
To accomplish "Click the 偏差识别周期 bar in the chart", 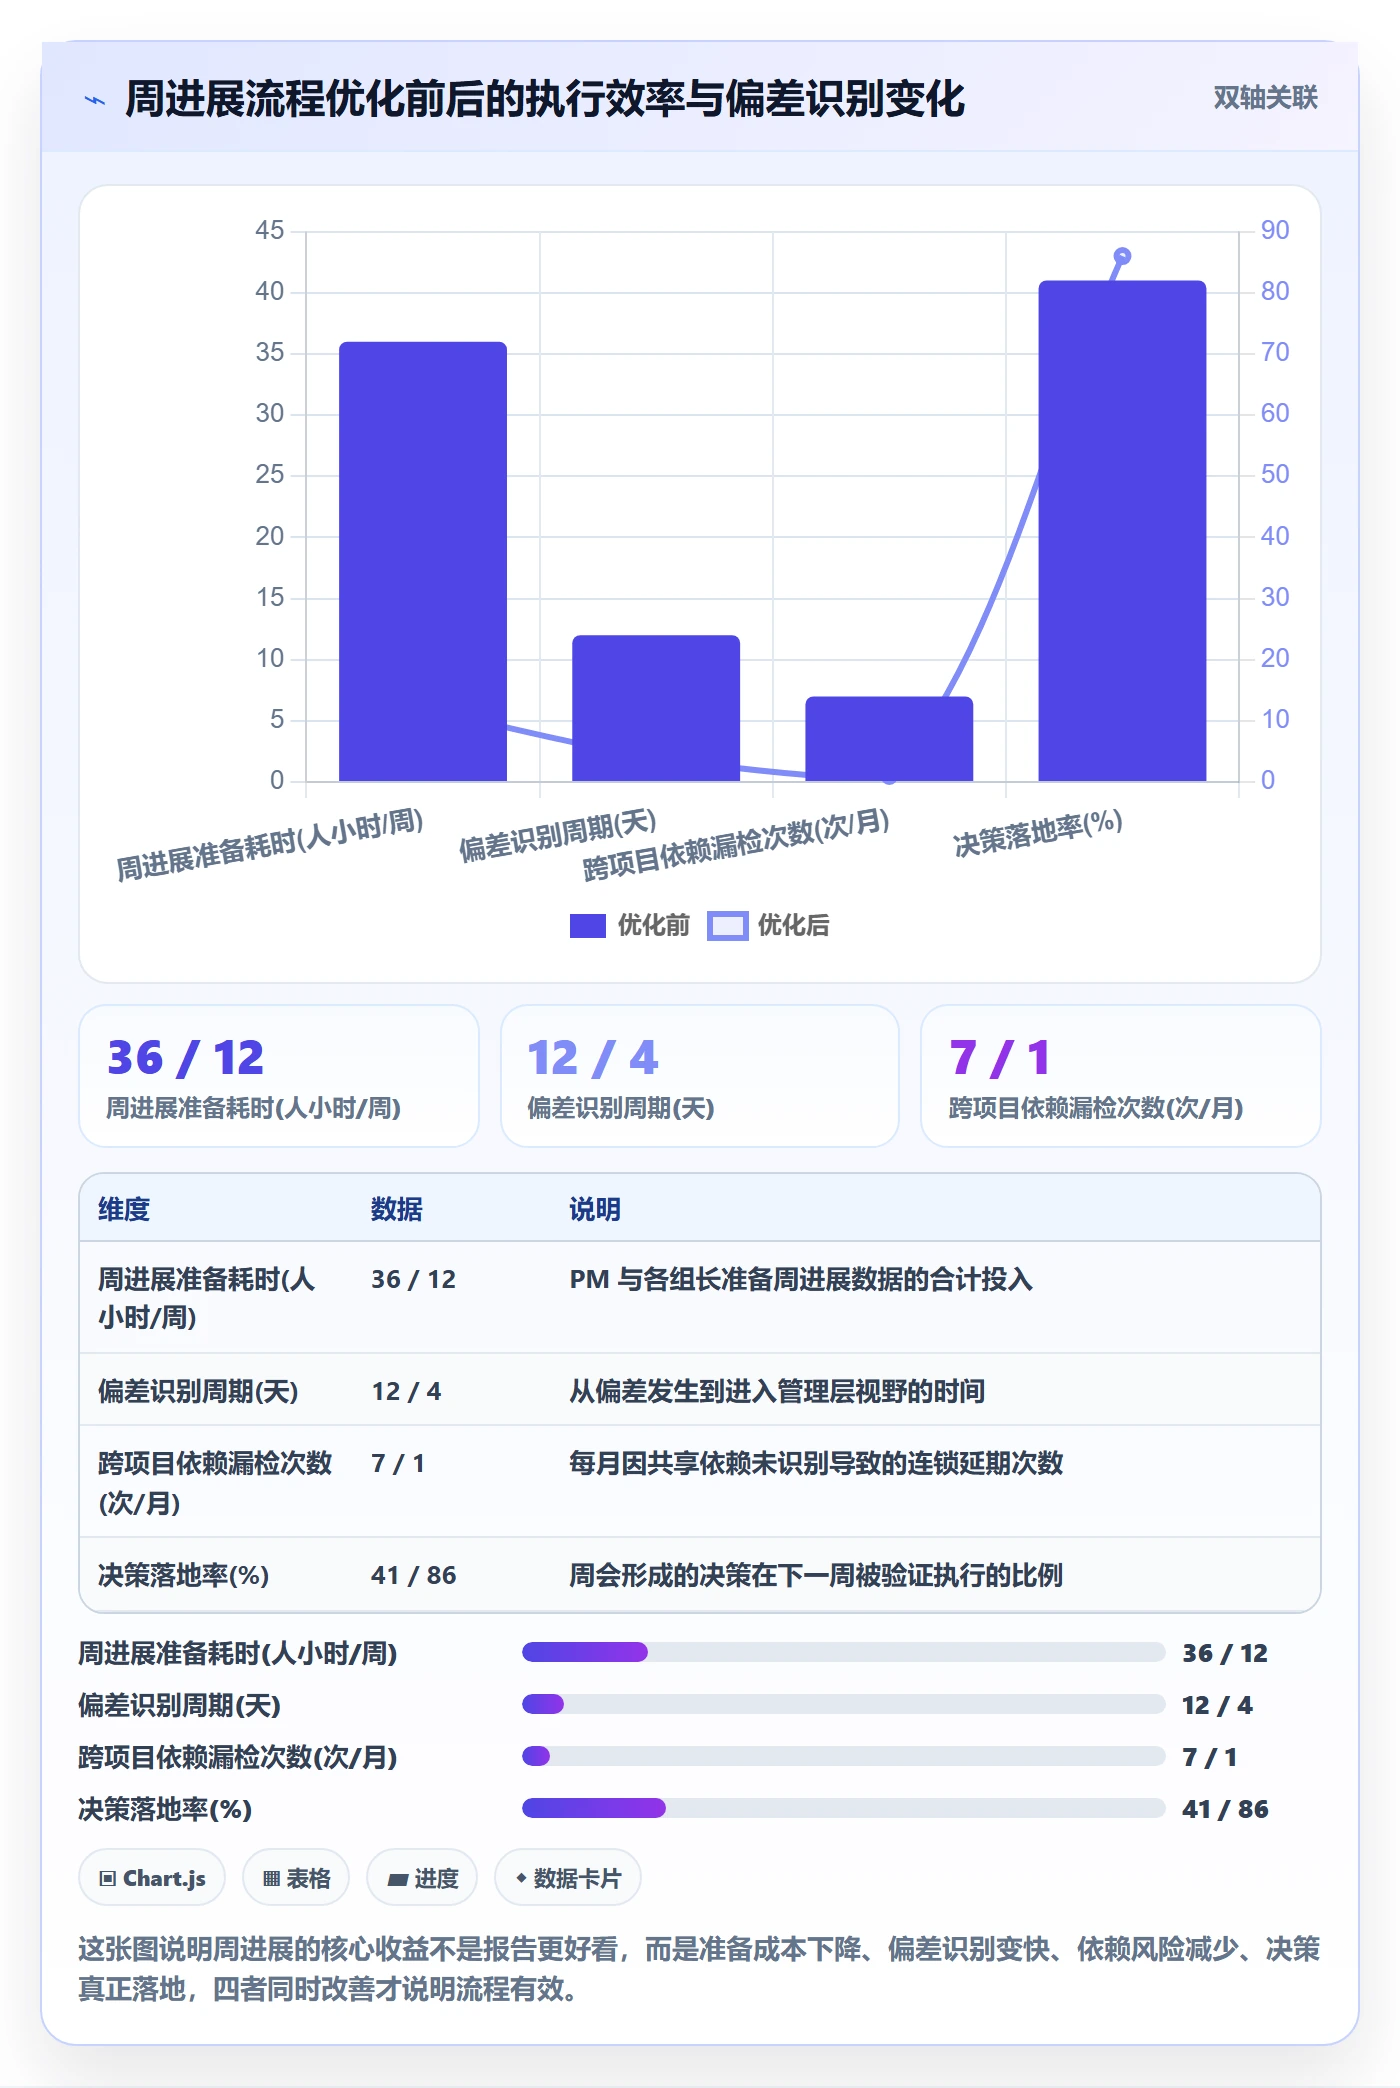I will click(x=656, y=708).
